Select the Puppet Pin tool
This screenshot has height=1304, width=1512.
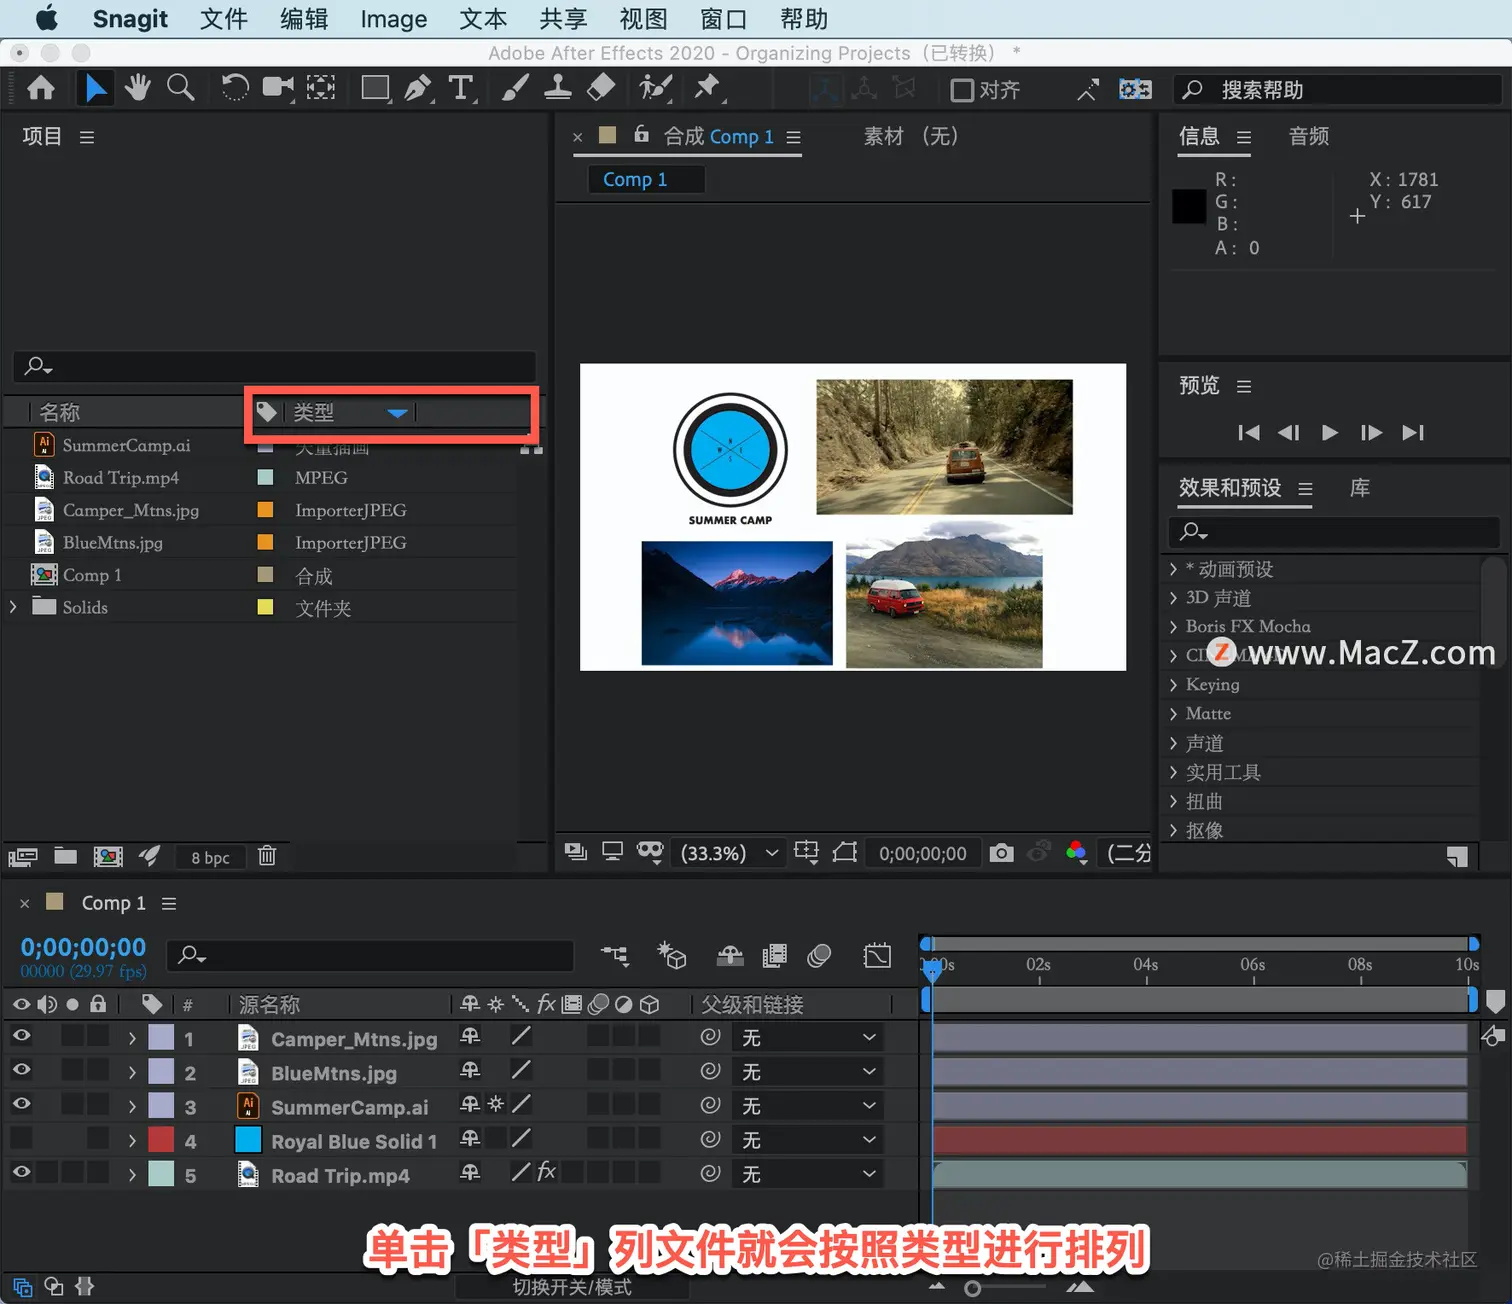tap(708, 89)
